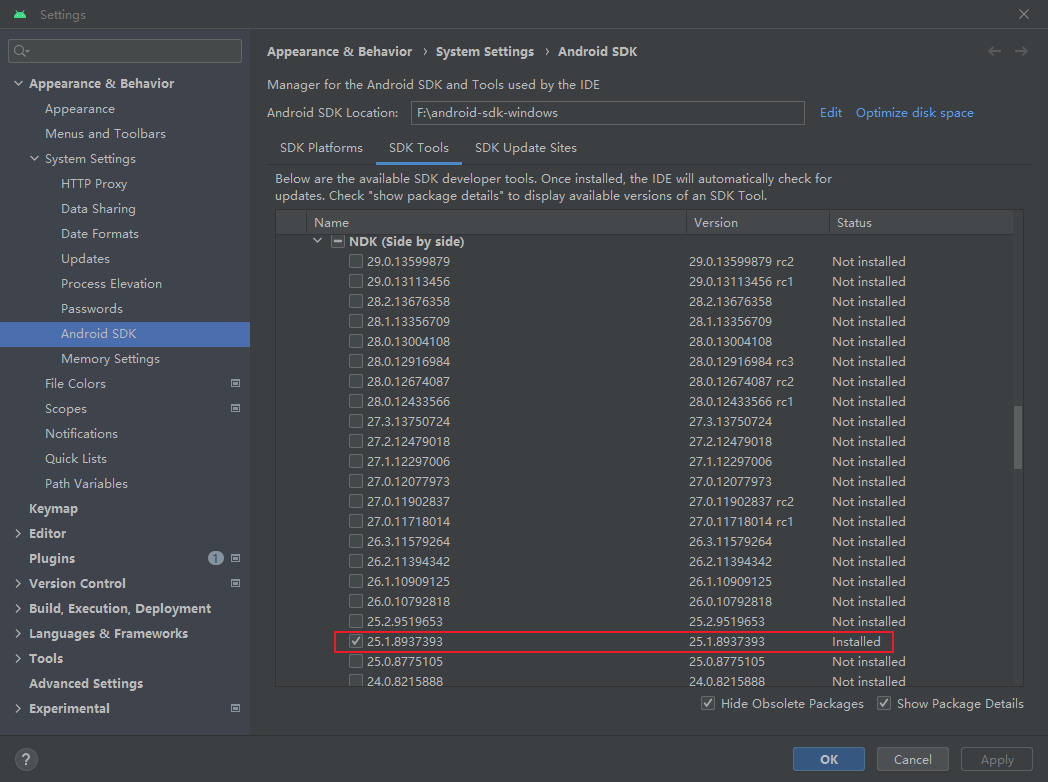Expand the Experimental section
Viewport: 1048px width, 782px height.
[x=18, y=708]
